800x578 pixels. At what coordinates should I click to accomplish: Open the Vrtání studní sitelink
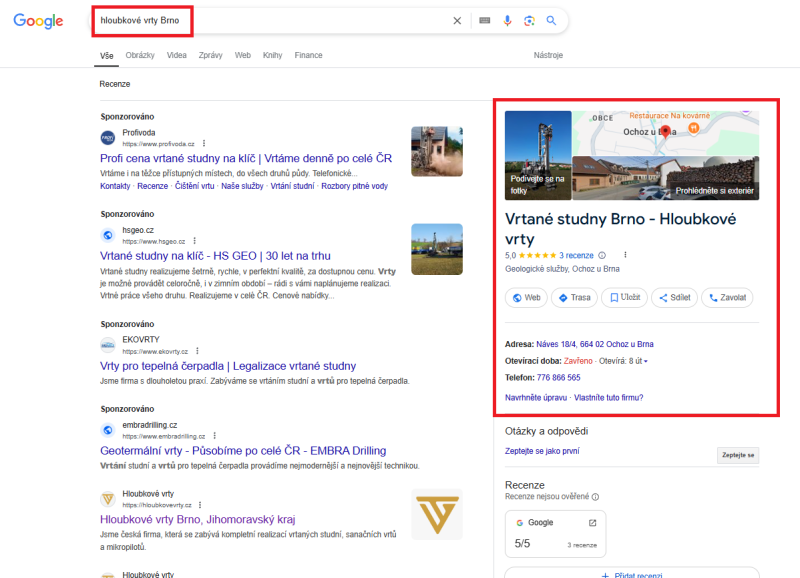click(x=292, y=186)
